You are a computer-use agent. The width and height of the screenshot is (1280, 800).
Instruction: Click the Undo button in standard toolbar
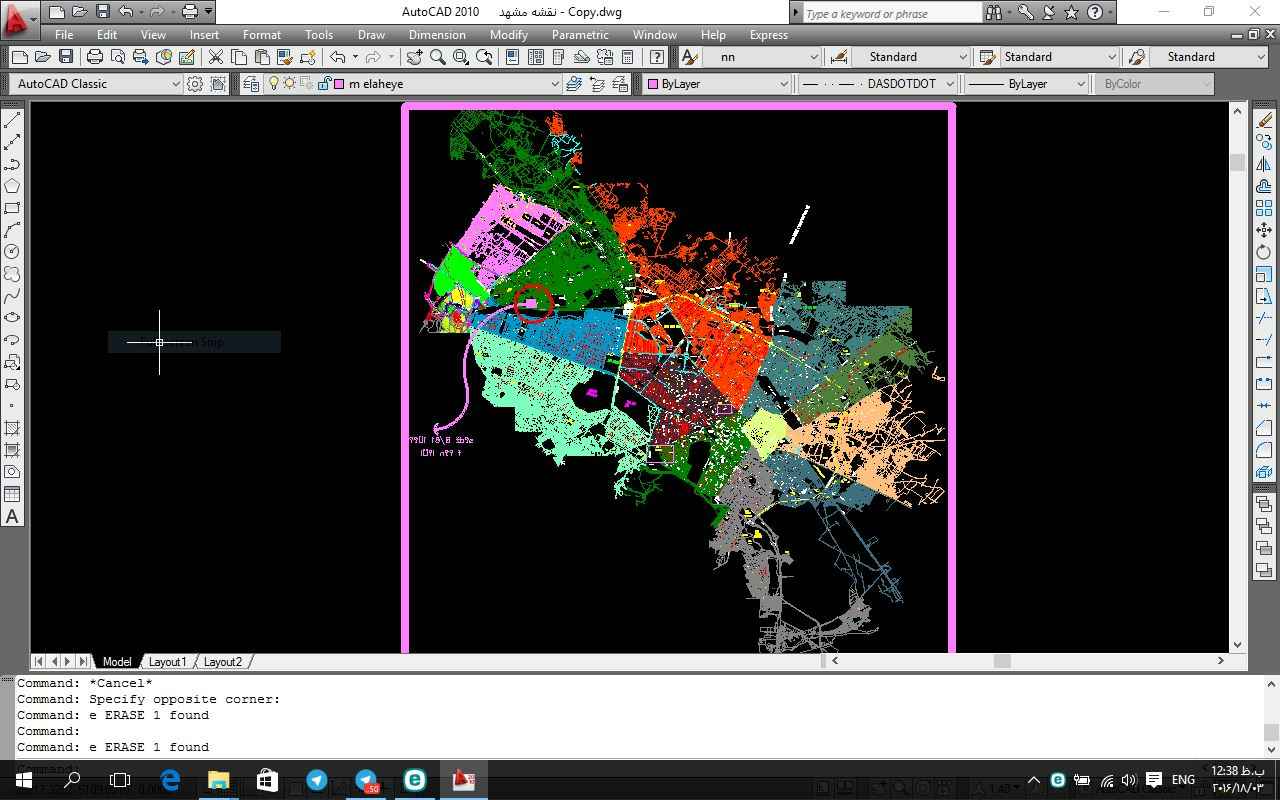337,57
